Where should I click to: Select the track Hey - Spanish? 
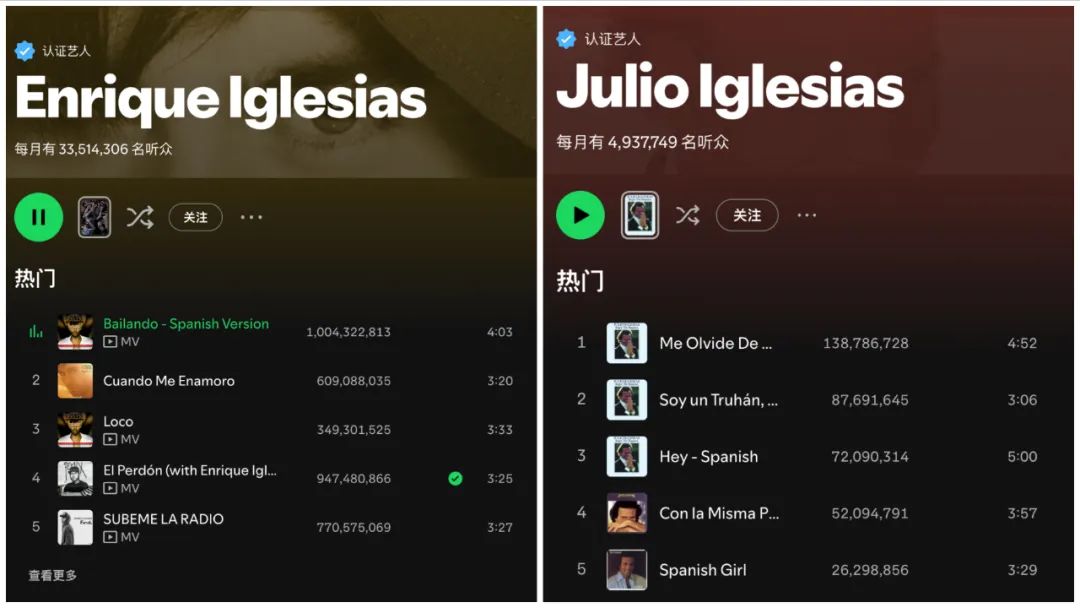coord(708,457)
